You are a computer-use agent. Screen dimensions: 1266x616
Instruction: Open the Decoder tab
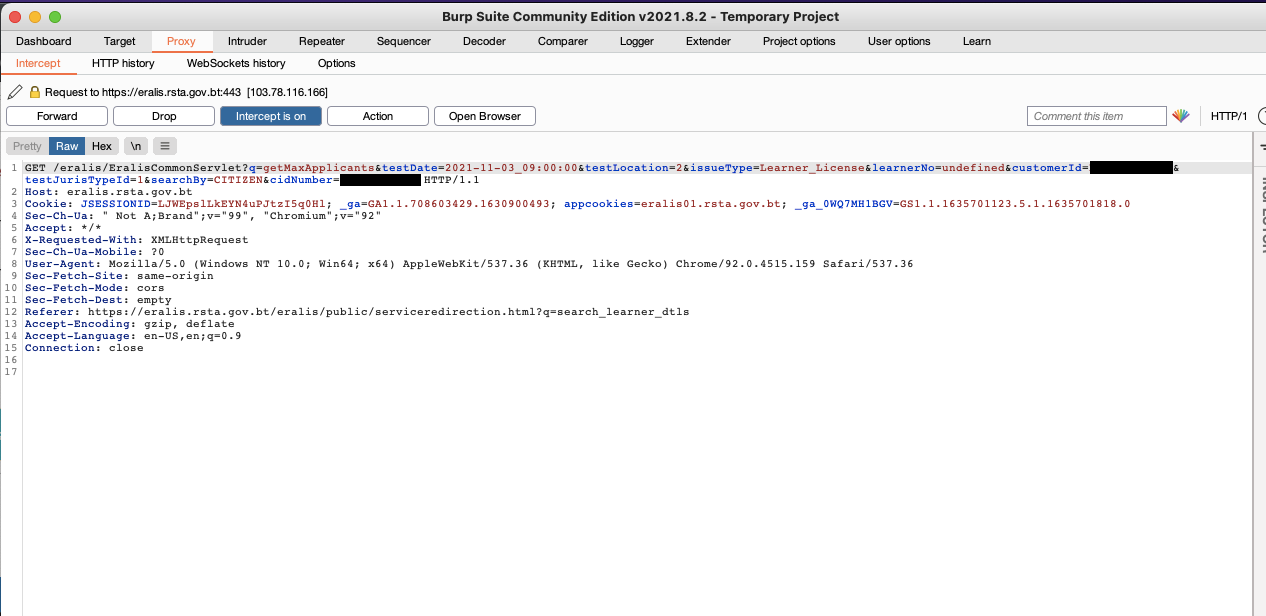pyautogui.click(x=485, y=41)
